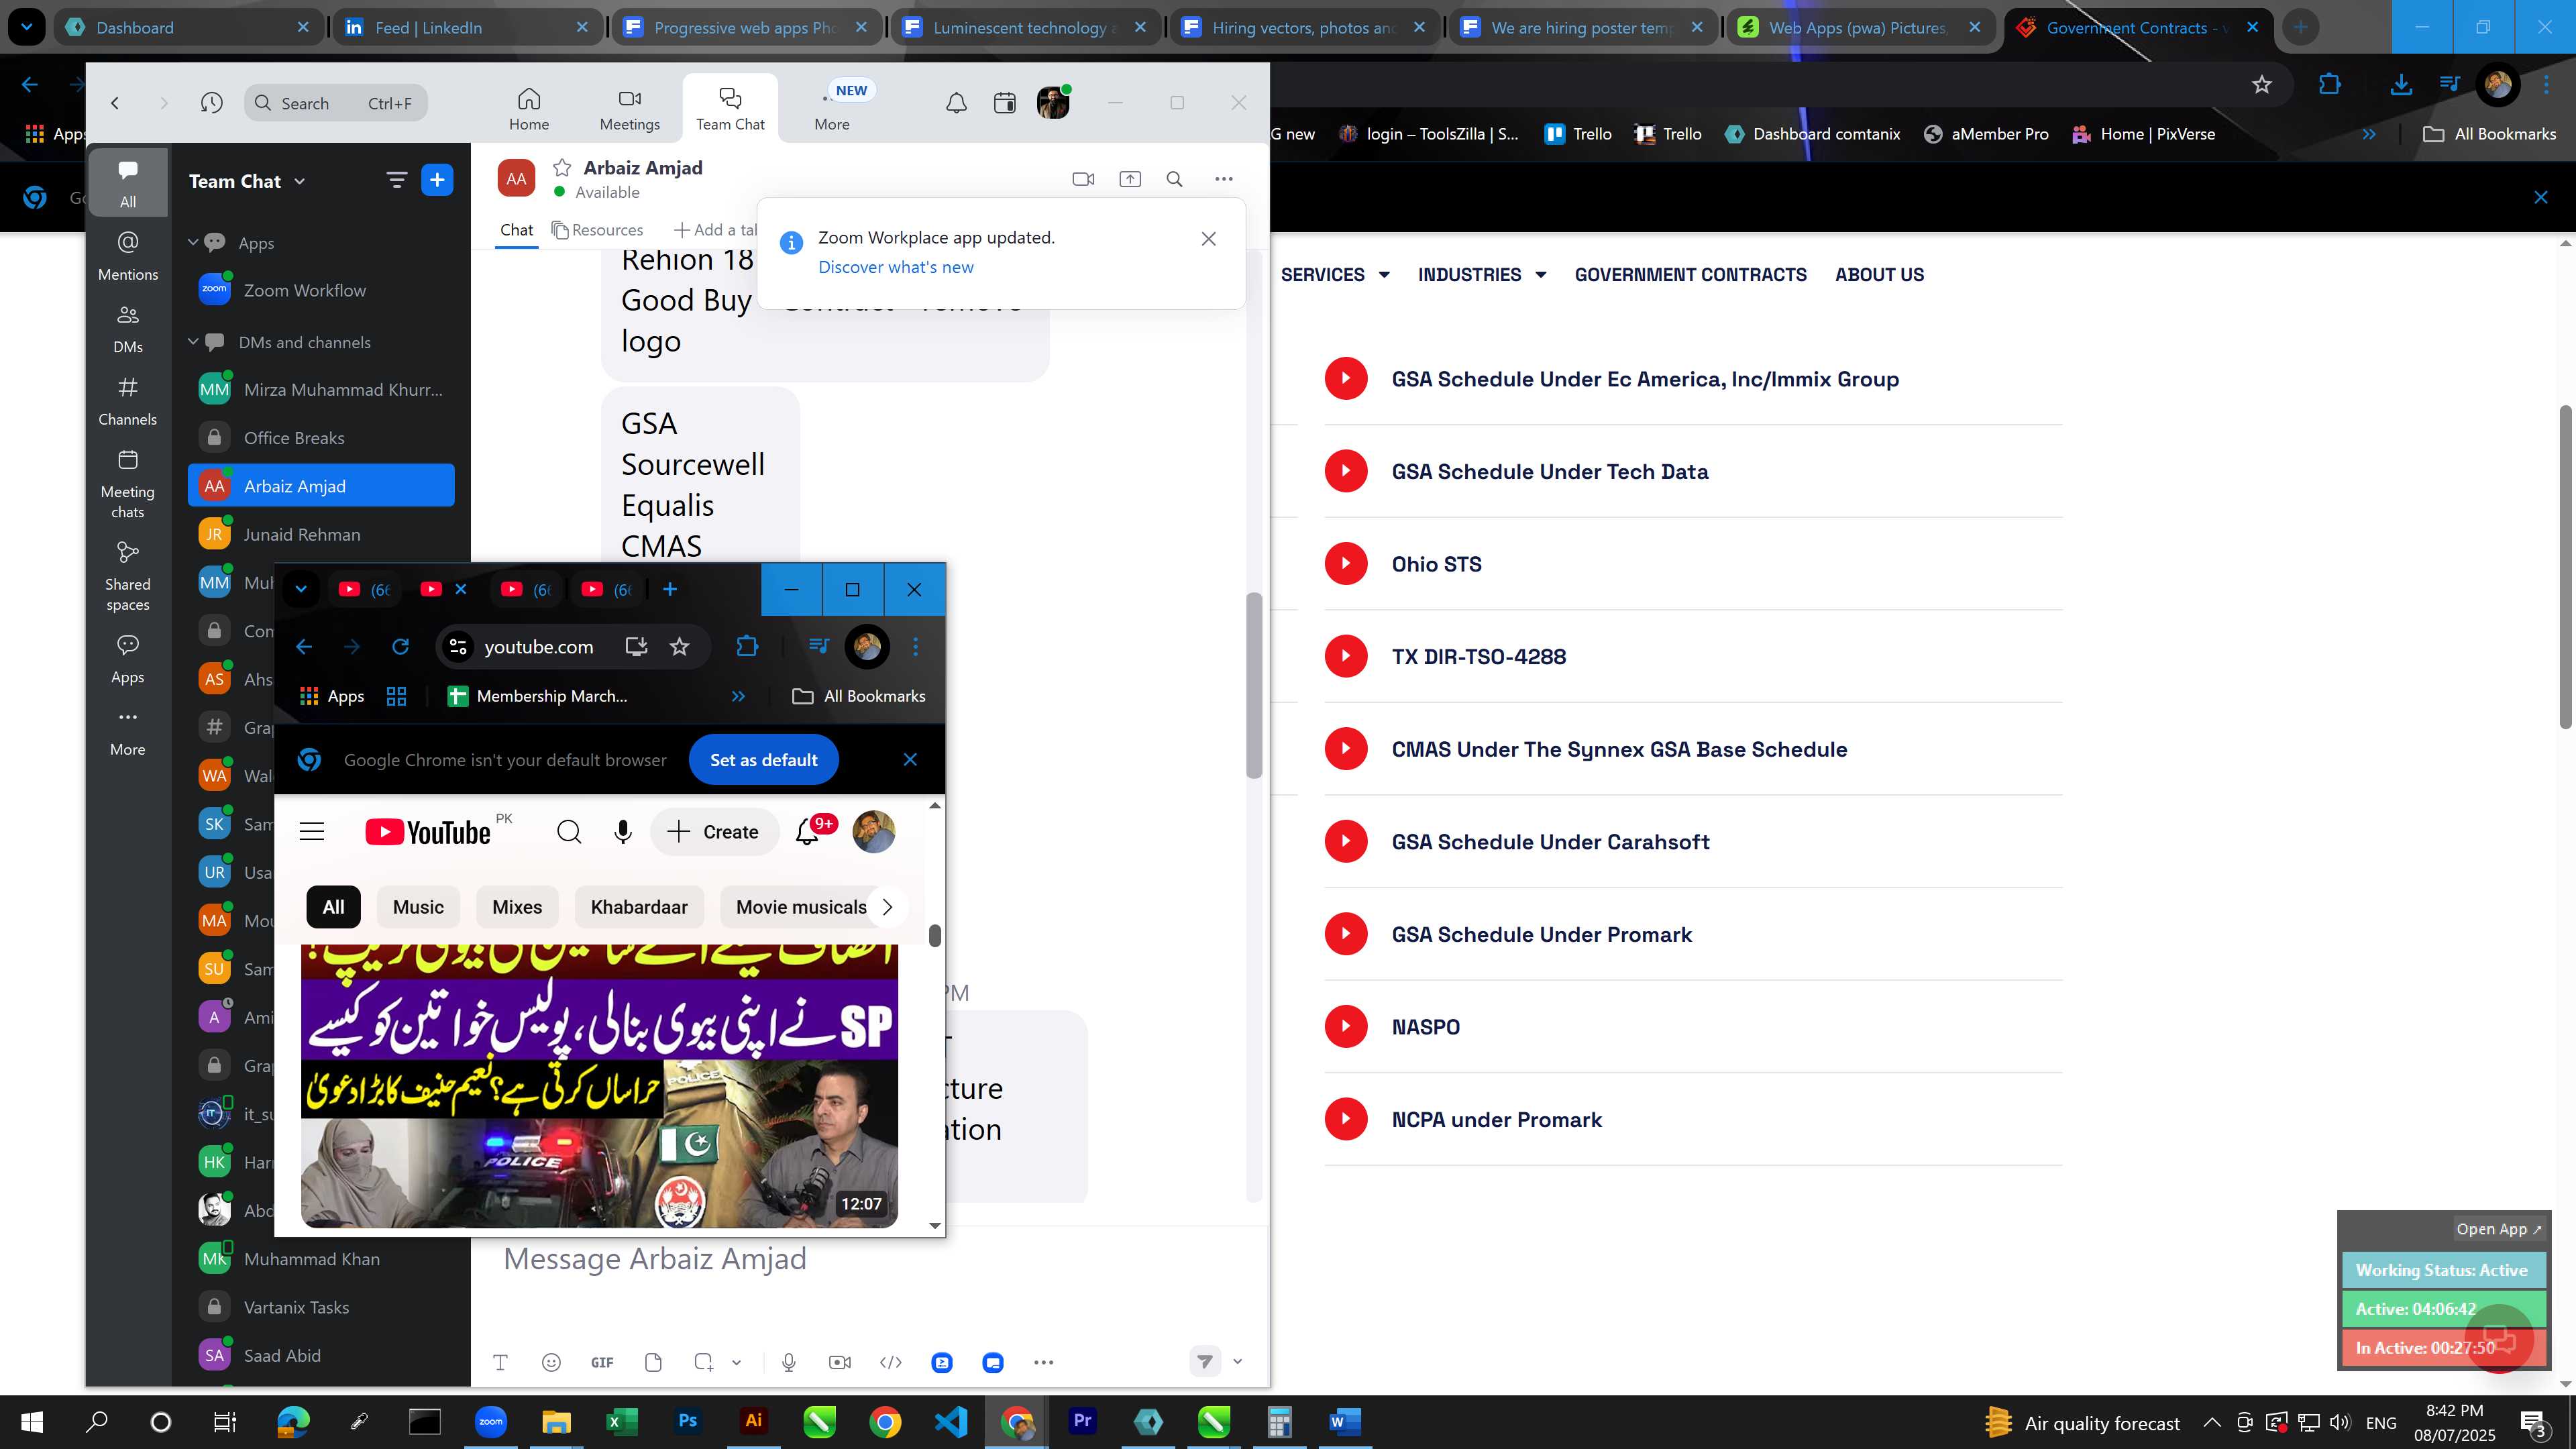Open Zoom Workflow chat
The height and width of the screenshot is (1449, 2576).
pyautogui.click(x=321, y=290)
